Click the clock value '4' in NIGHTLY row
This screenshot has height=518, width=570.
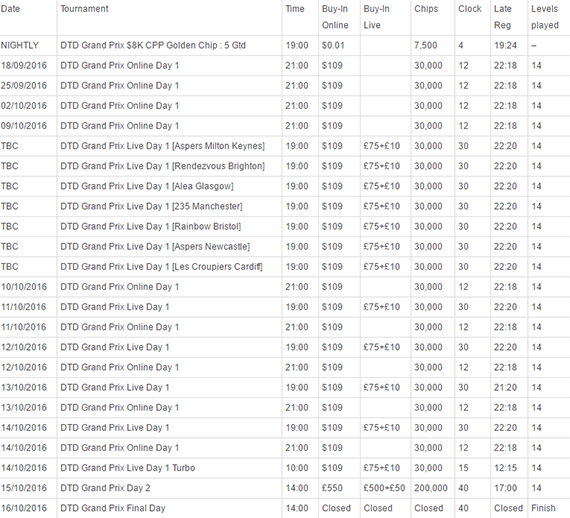pos(461,45)
